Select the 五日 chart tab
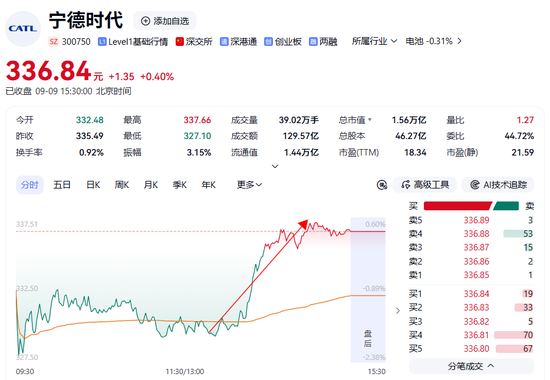The height and width of the screenshot is (380, 550). tap(62, 185)
